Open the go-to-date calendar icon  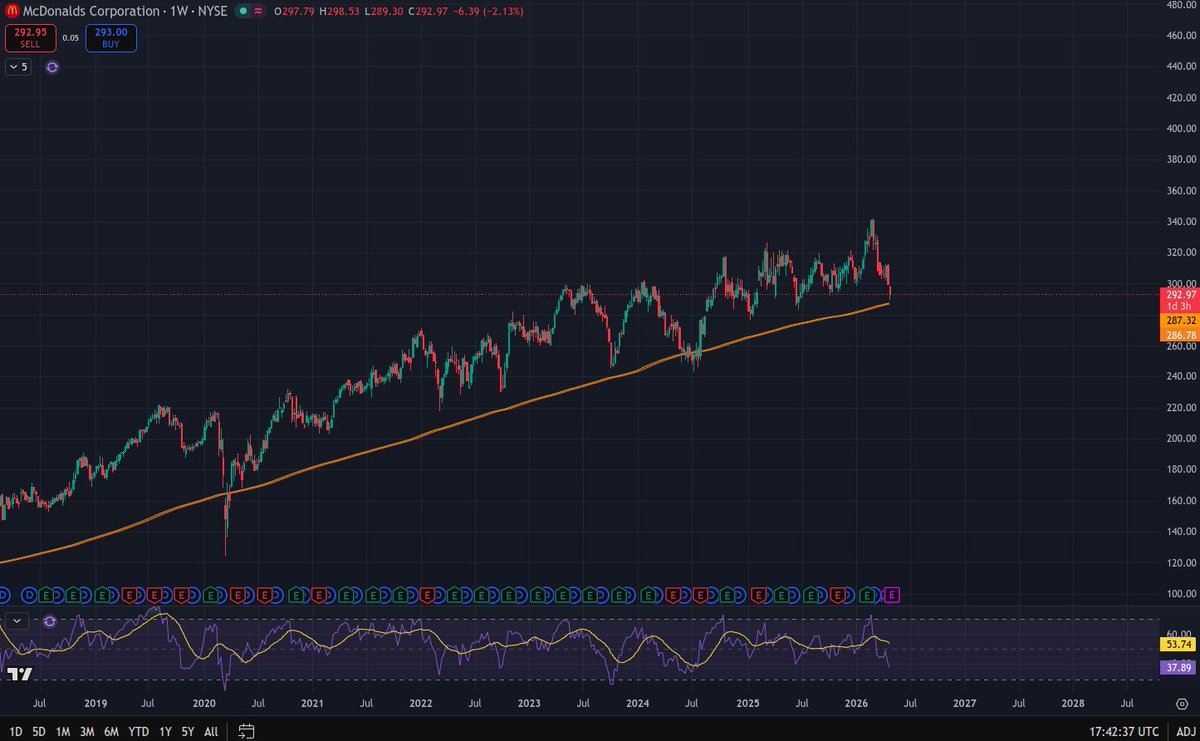[247, 731]
